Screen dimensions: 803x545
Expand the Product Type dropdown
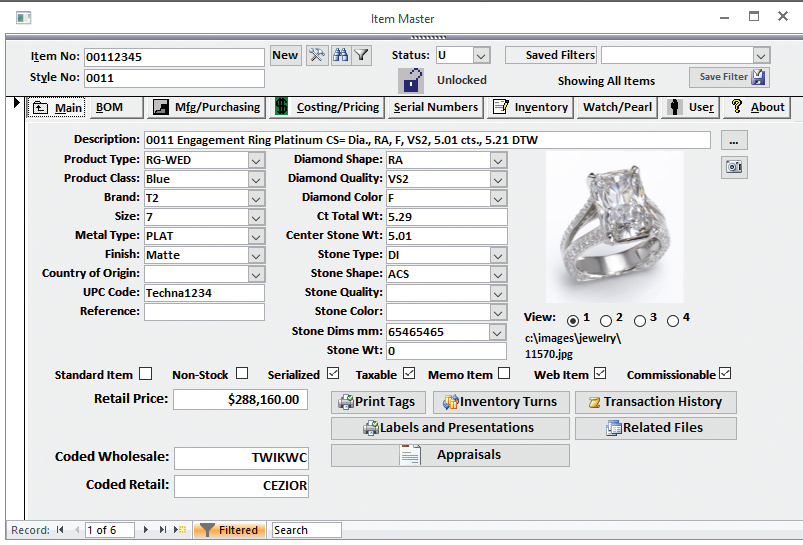[255, 160]
